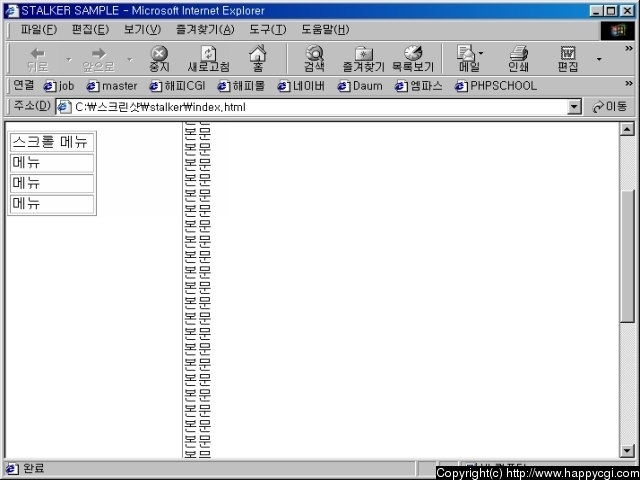
Task: Click the Mail (메일) toolbar icon
Action: click(x=467, y=59)
